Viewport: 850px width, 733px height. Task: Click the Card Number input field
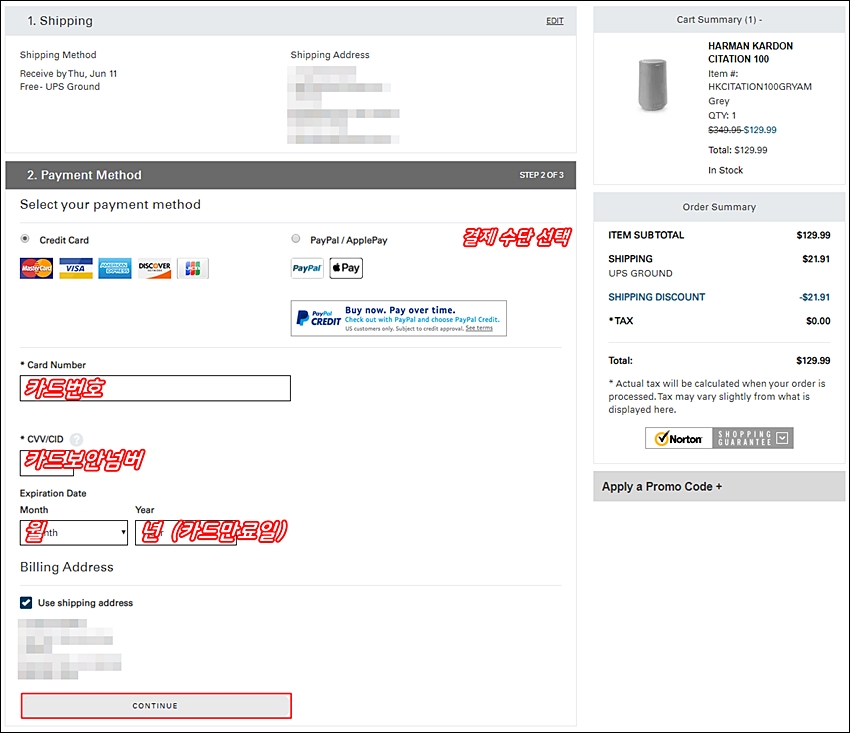pos(155,388)
